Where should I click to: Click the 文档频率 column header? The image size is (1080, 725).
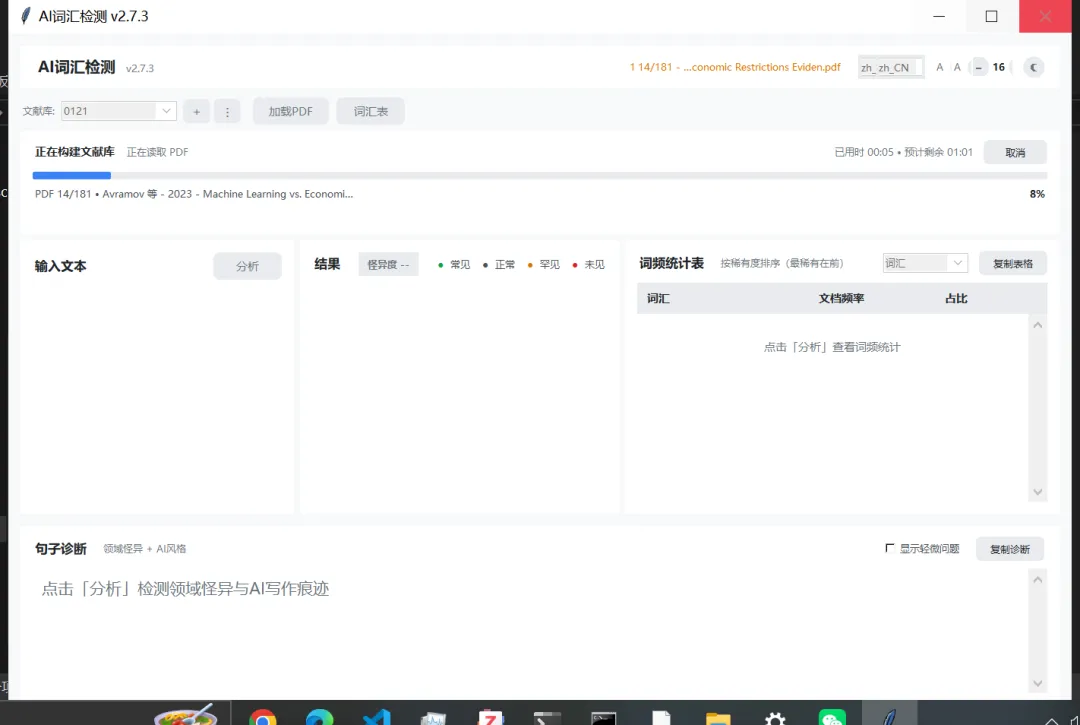[841, 298]
